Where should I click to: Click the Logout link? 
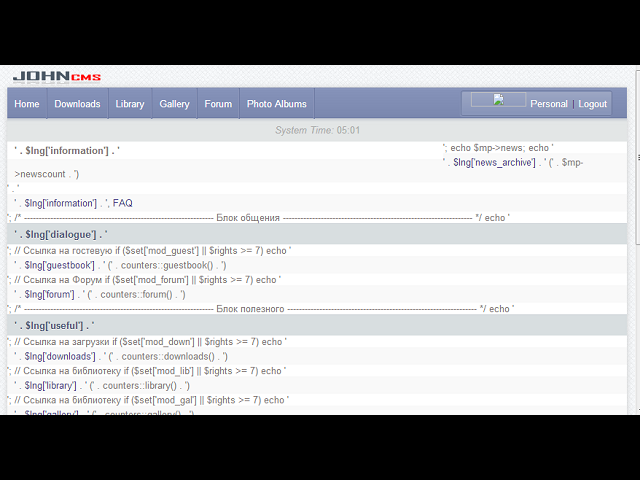click(x=593, y=104)
